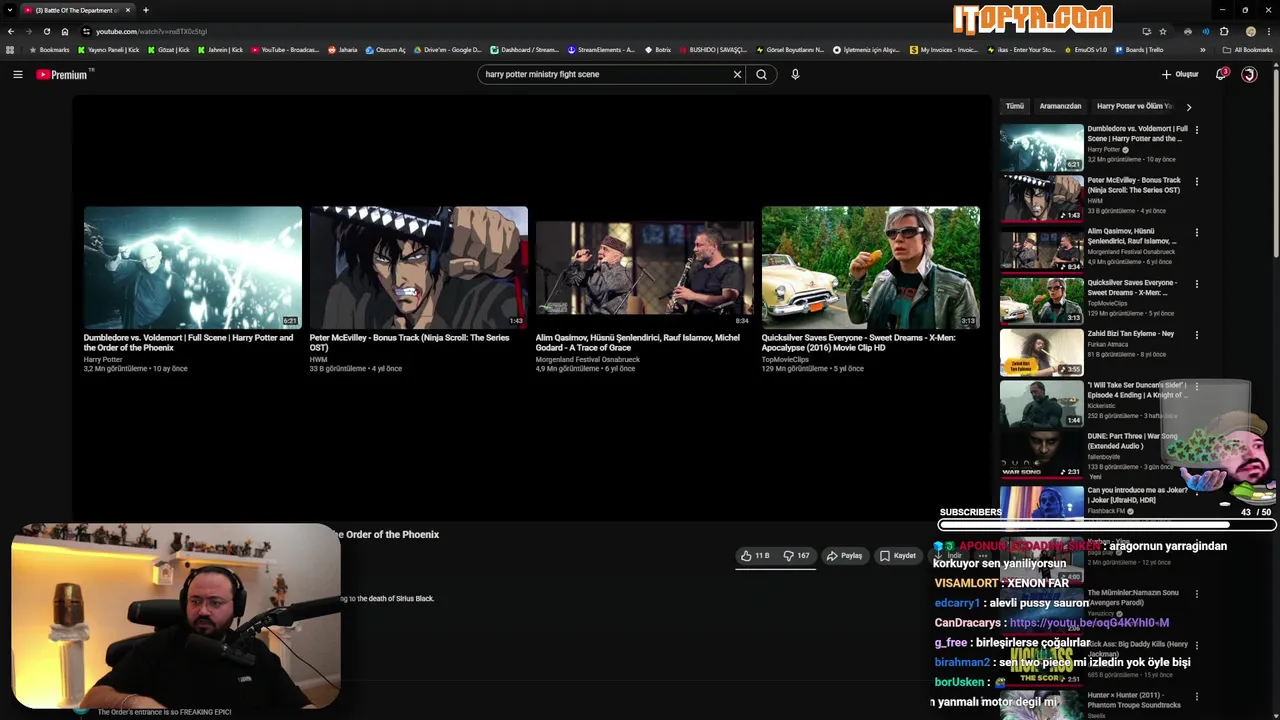Open the browser extensions puzzle icon
1280x720 pixels.
click(x=1224, y=31)
